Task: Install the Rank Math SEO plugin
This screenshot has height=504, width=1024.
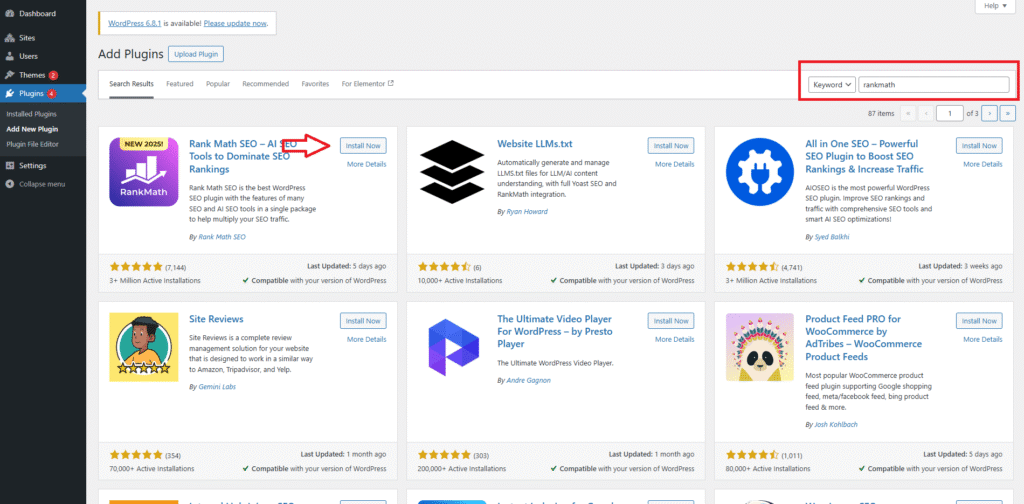Action: 363,146
